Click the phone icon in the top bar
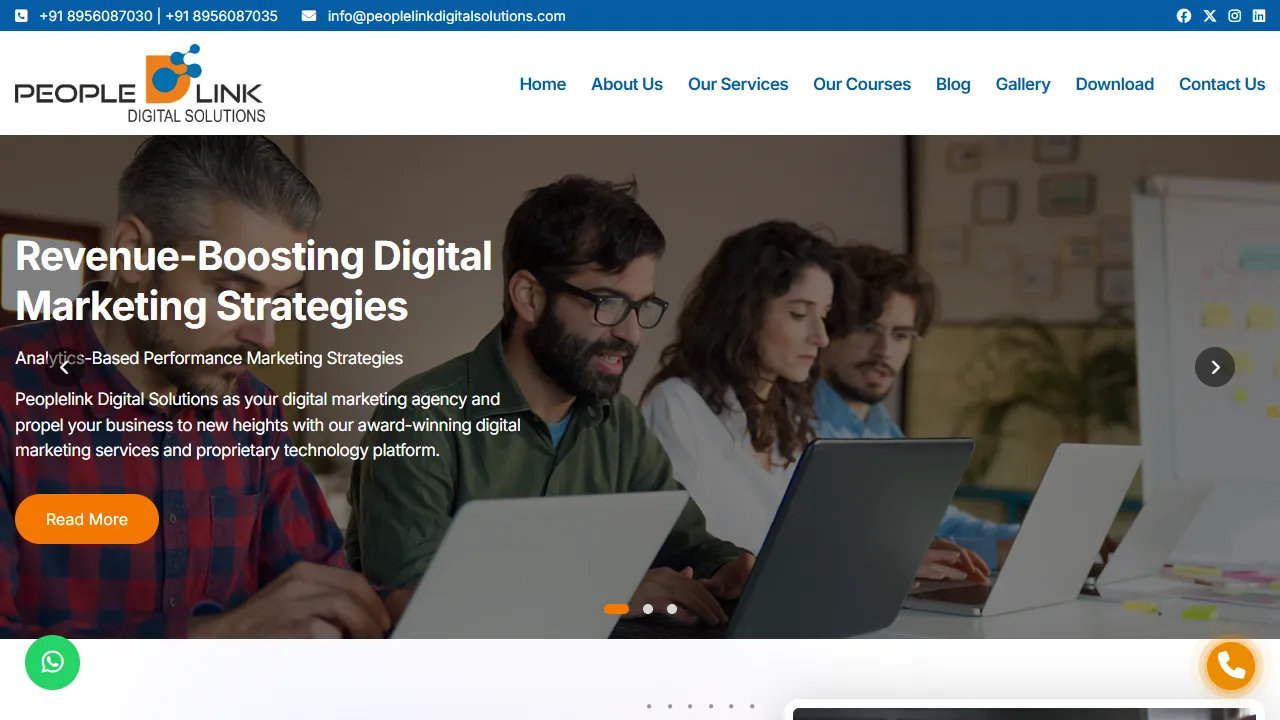 click(x=20, y=15)
